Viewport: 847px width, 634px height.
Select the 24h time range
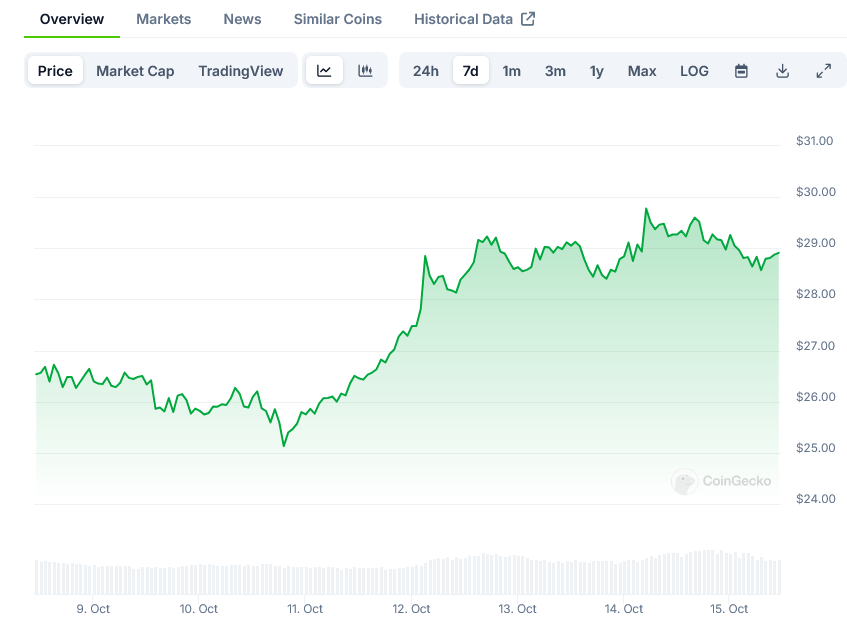426,71
